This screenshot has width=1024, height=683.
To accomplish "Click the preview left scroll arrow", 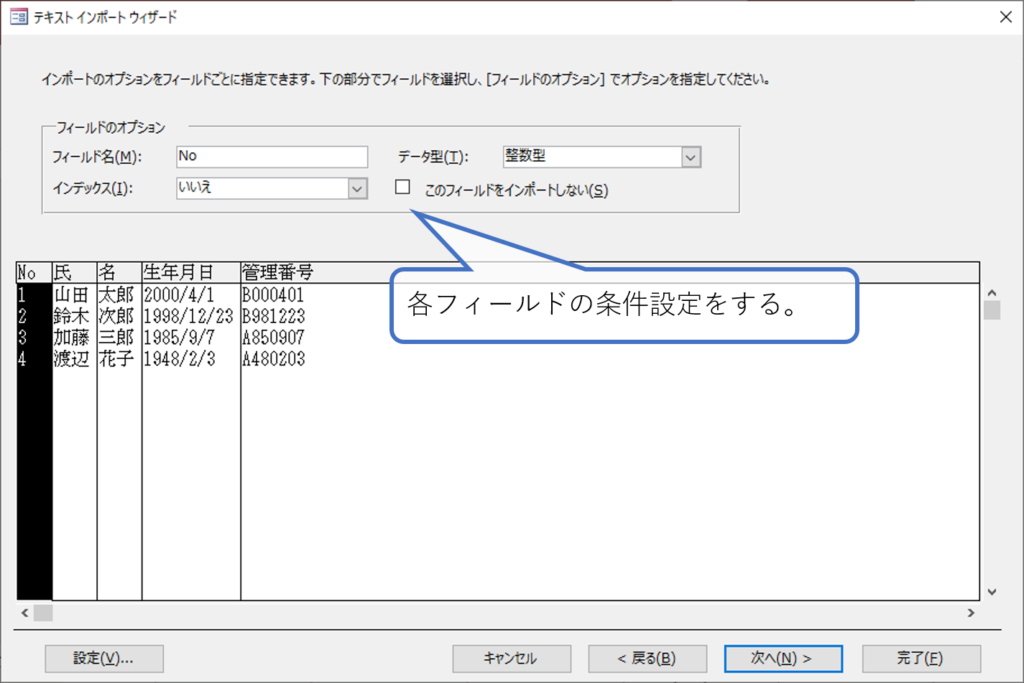I will 25,612.
